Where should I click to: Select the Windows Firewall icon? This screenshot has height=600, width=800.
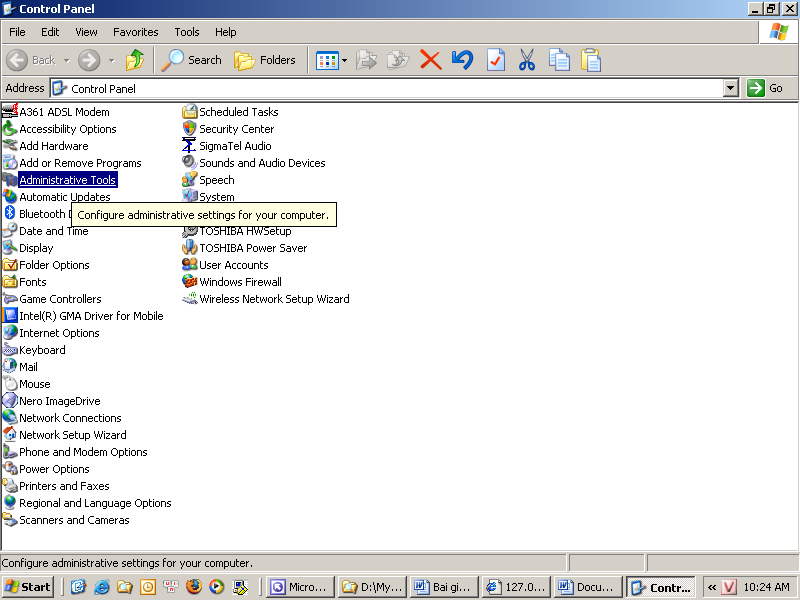tap(189, 282)
